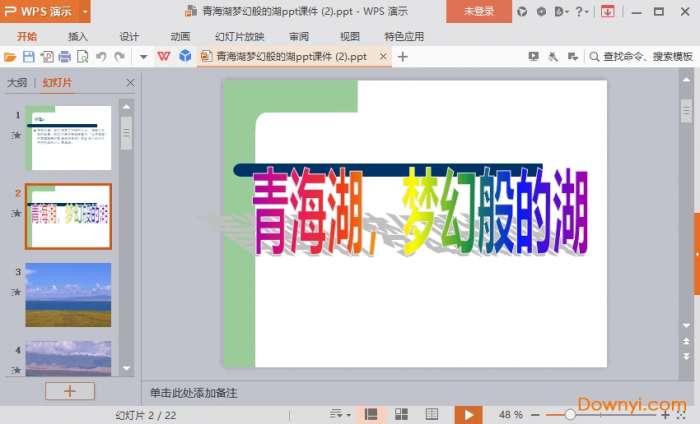
Task: Click the notes field 单击此处添加备注
Action: point(194,393)
